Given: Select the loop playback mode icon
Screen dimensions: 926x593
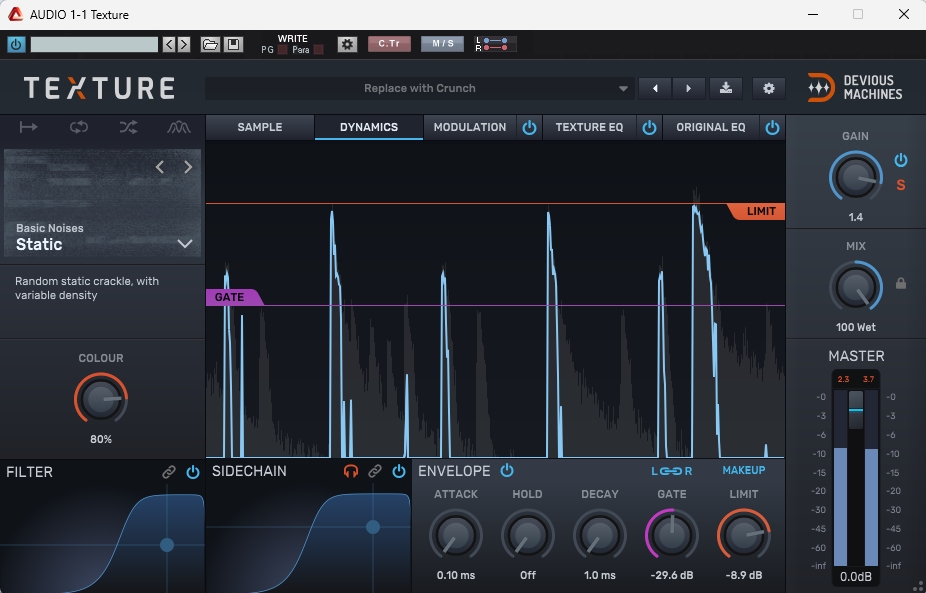Looking at the screenshot, I should [x=79, y=127].
